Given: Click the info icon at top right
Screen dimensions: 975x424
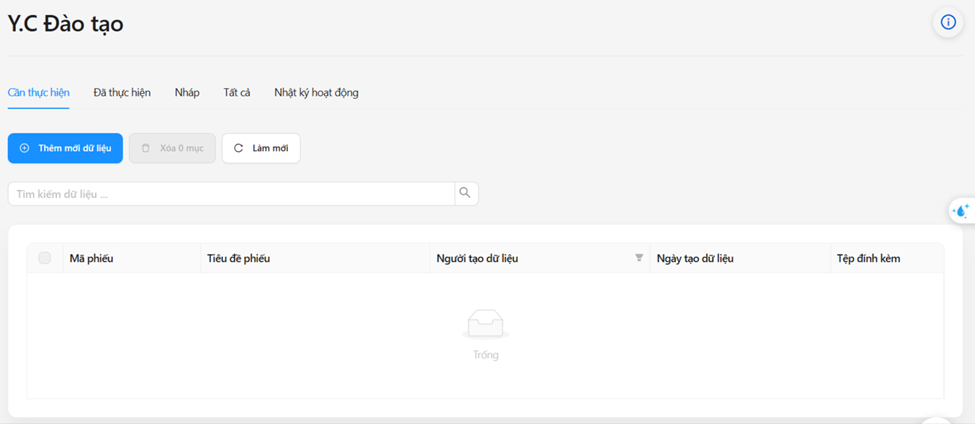Looking at the screenshot, I should [x=948, y=22].
